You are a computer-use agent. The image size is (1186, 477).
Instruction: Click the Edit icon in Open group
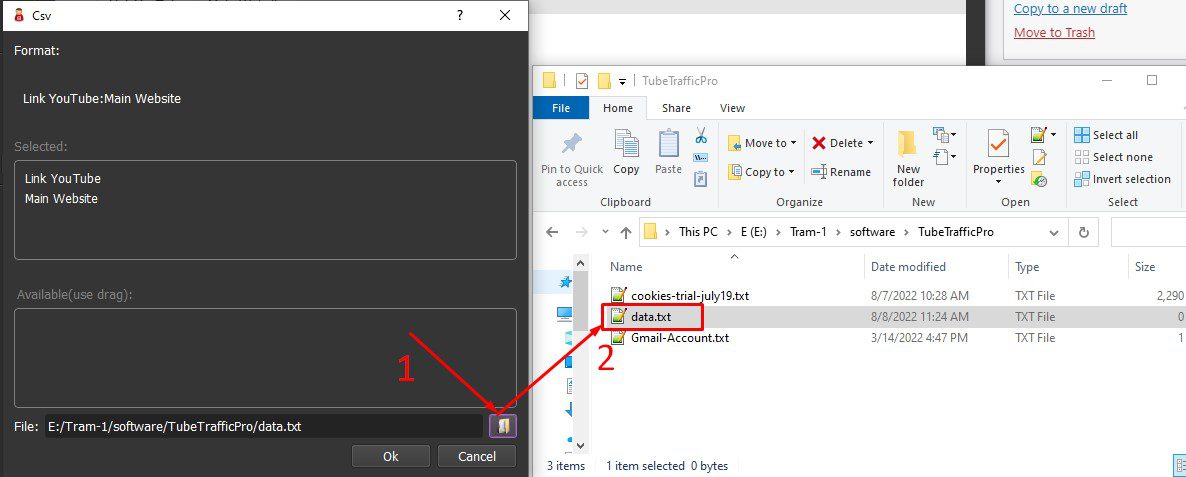pos(1040,157)
